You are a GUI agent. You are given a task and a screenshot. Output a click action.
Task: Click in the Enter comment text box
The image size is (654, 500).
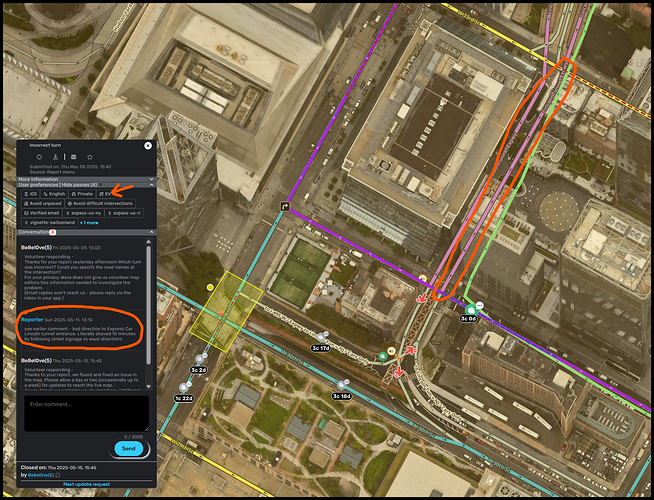[x=85, y=411]
